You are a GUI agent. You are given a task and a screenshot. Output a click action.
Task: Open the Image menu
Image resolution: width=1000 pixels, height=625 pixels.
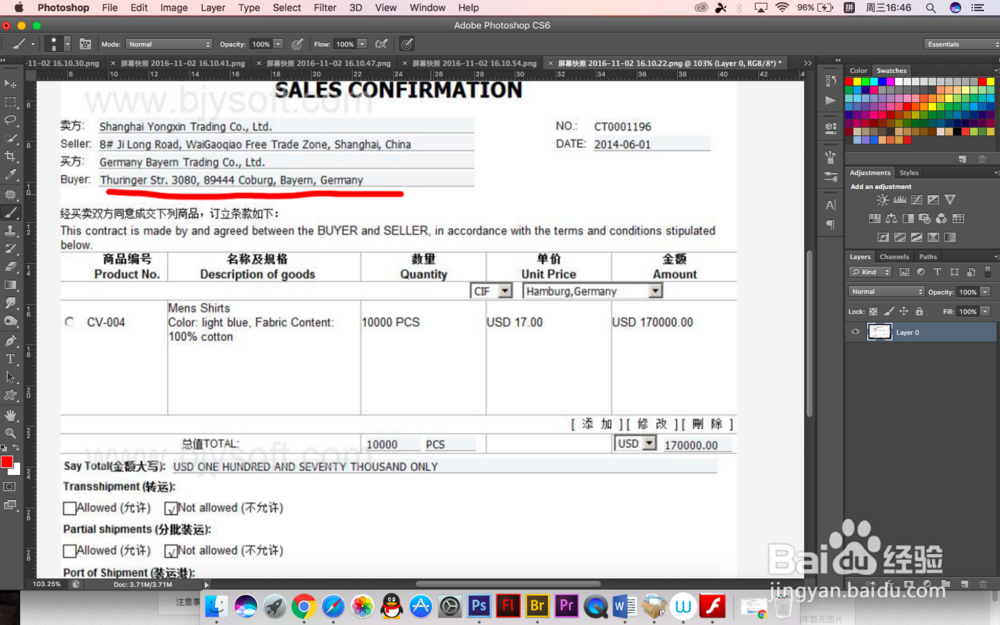pyautogui.click(x=173, y=8)
